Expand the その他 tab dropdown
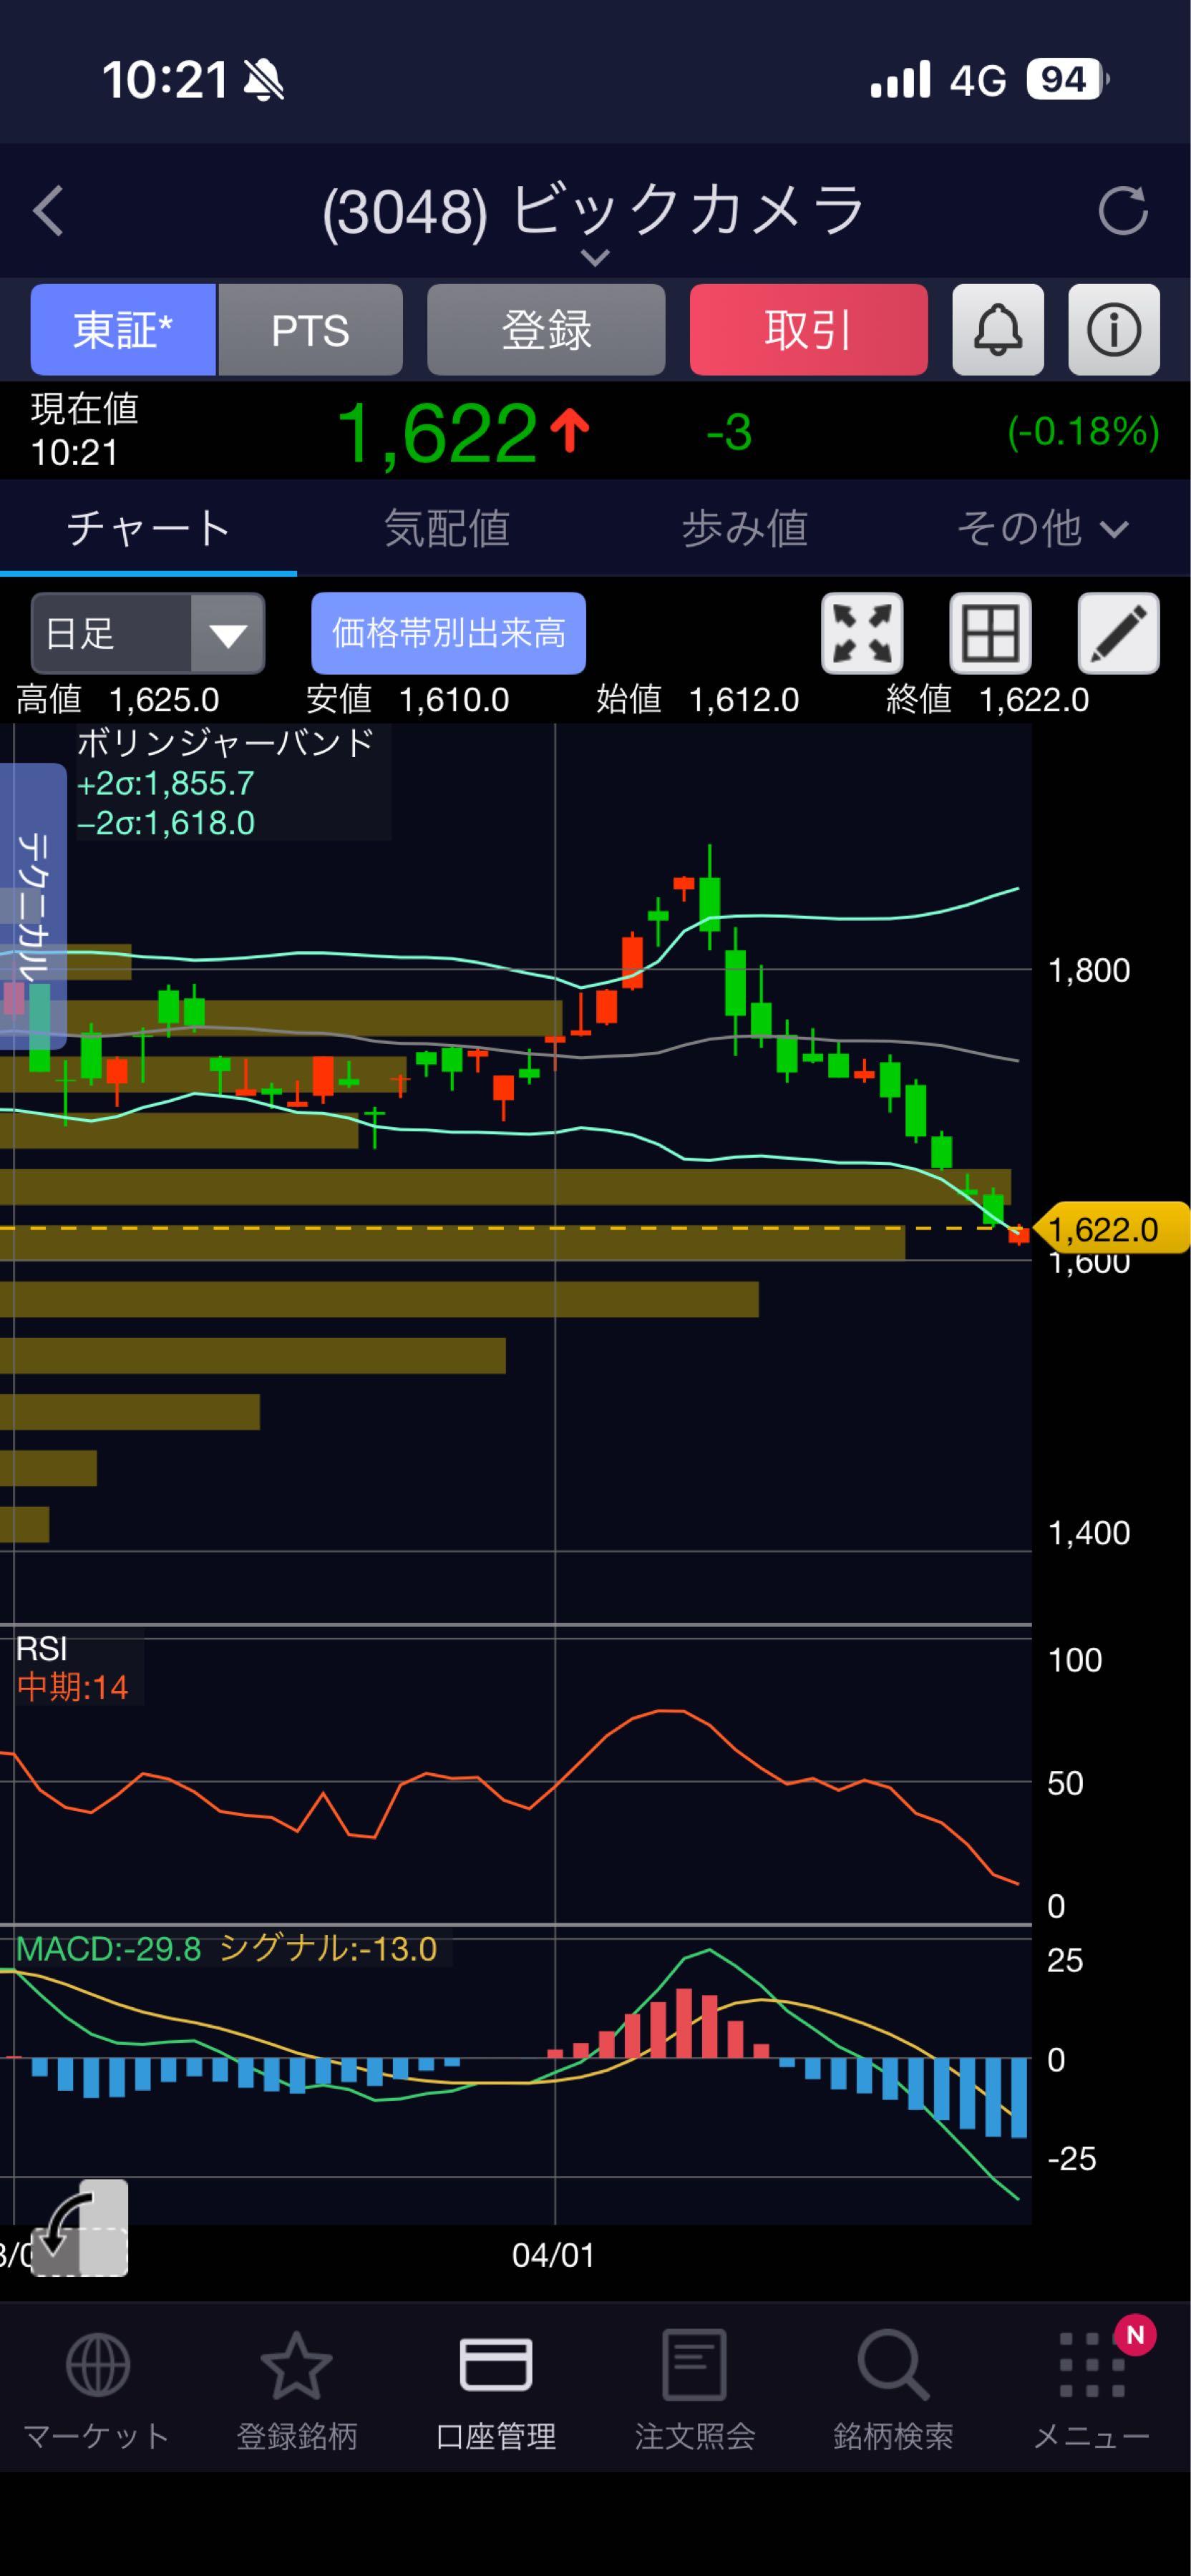This screenshot has height=2576, width=1191. click(x=1043, y=528)
